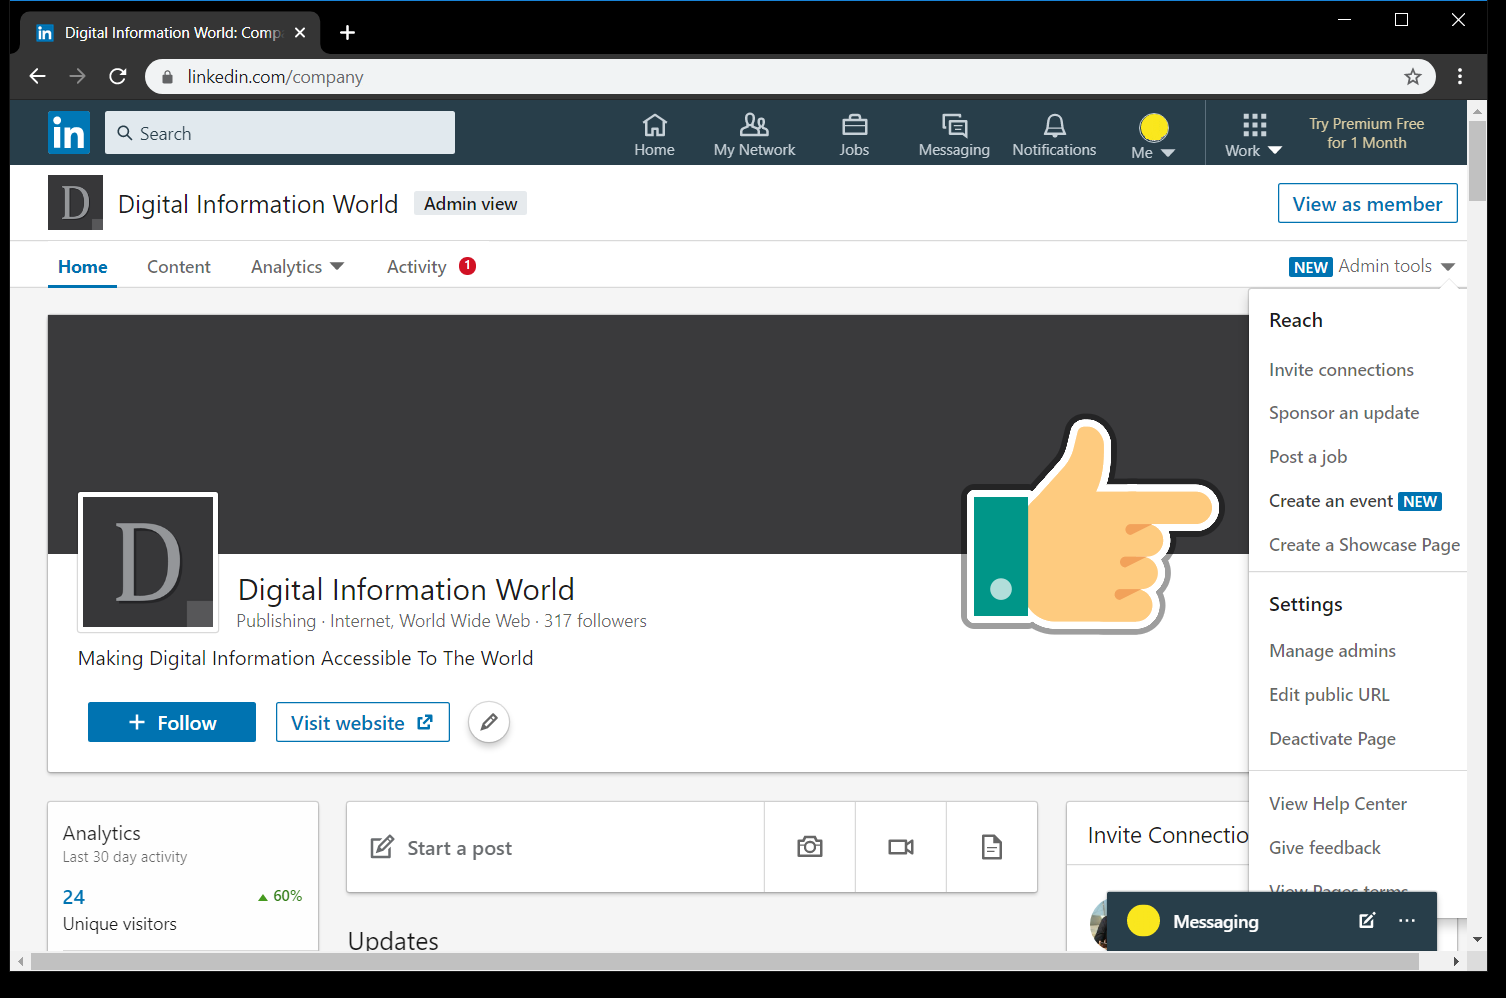The image size is (1506, 998).
Task: Click the yellow Messaging avatar
Action: click(1143, 921)
